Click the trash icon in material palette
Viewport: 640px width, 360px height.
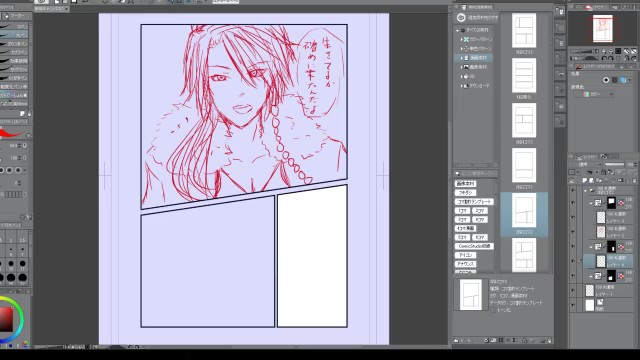[549, 340]
